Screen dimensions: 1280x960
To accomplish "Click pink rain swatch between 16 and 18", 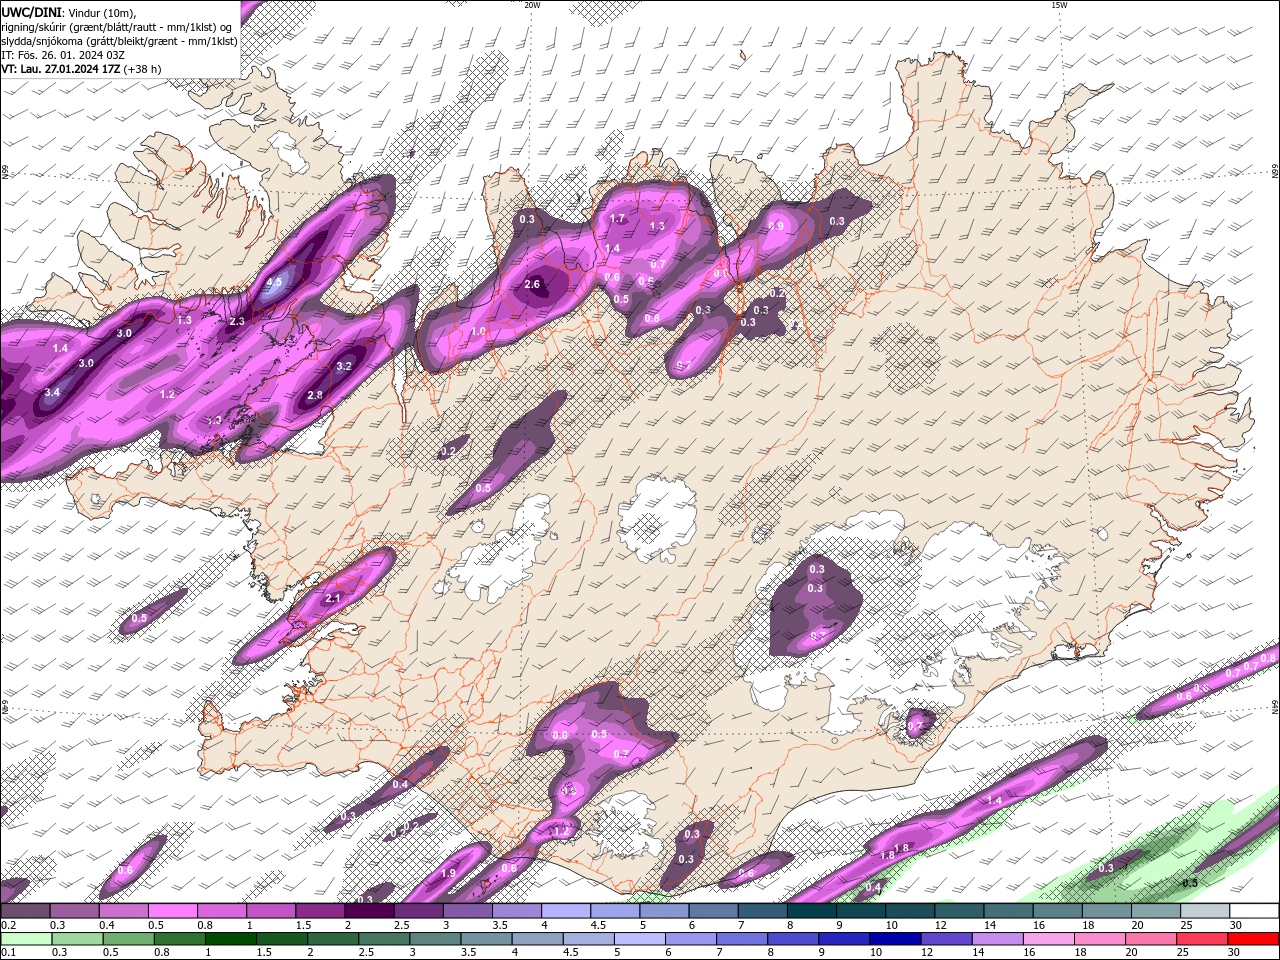I will 1048,939.
